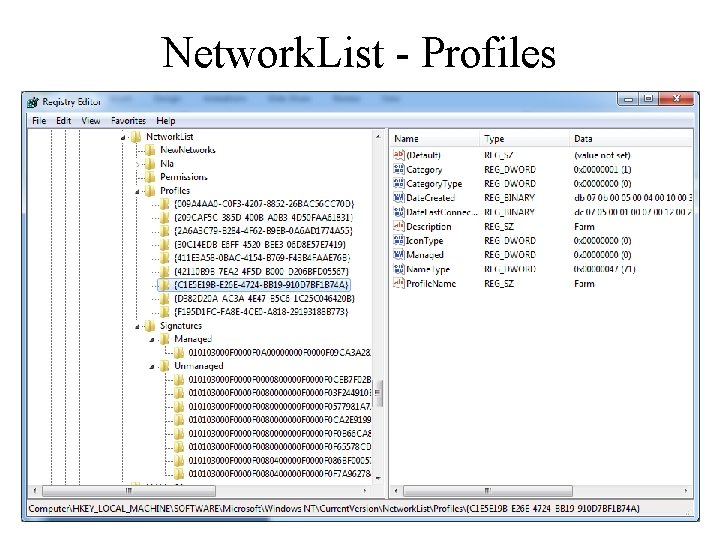
Task: Select the ProfileName value Form
Action: pos(584,284)
